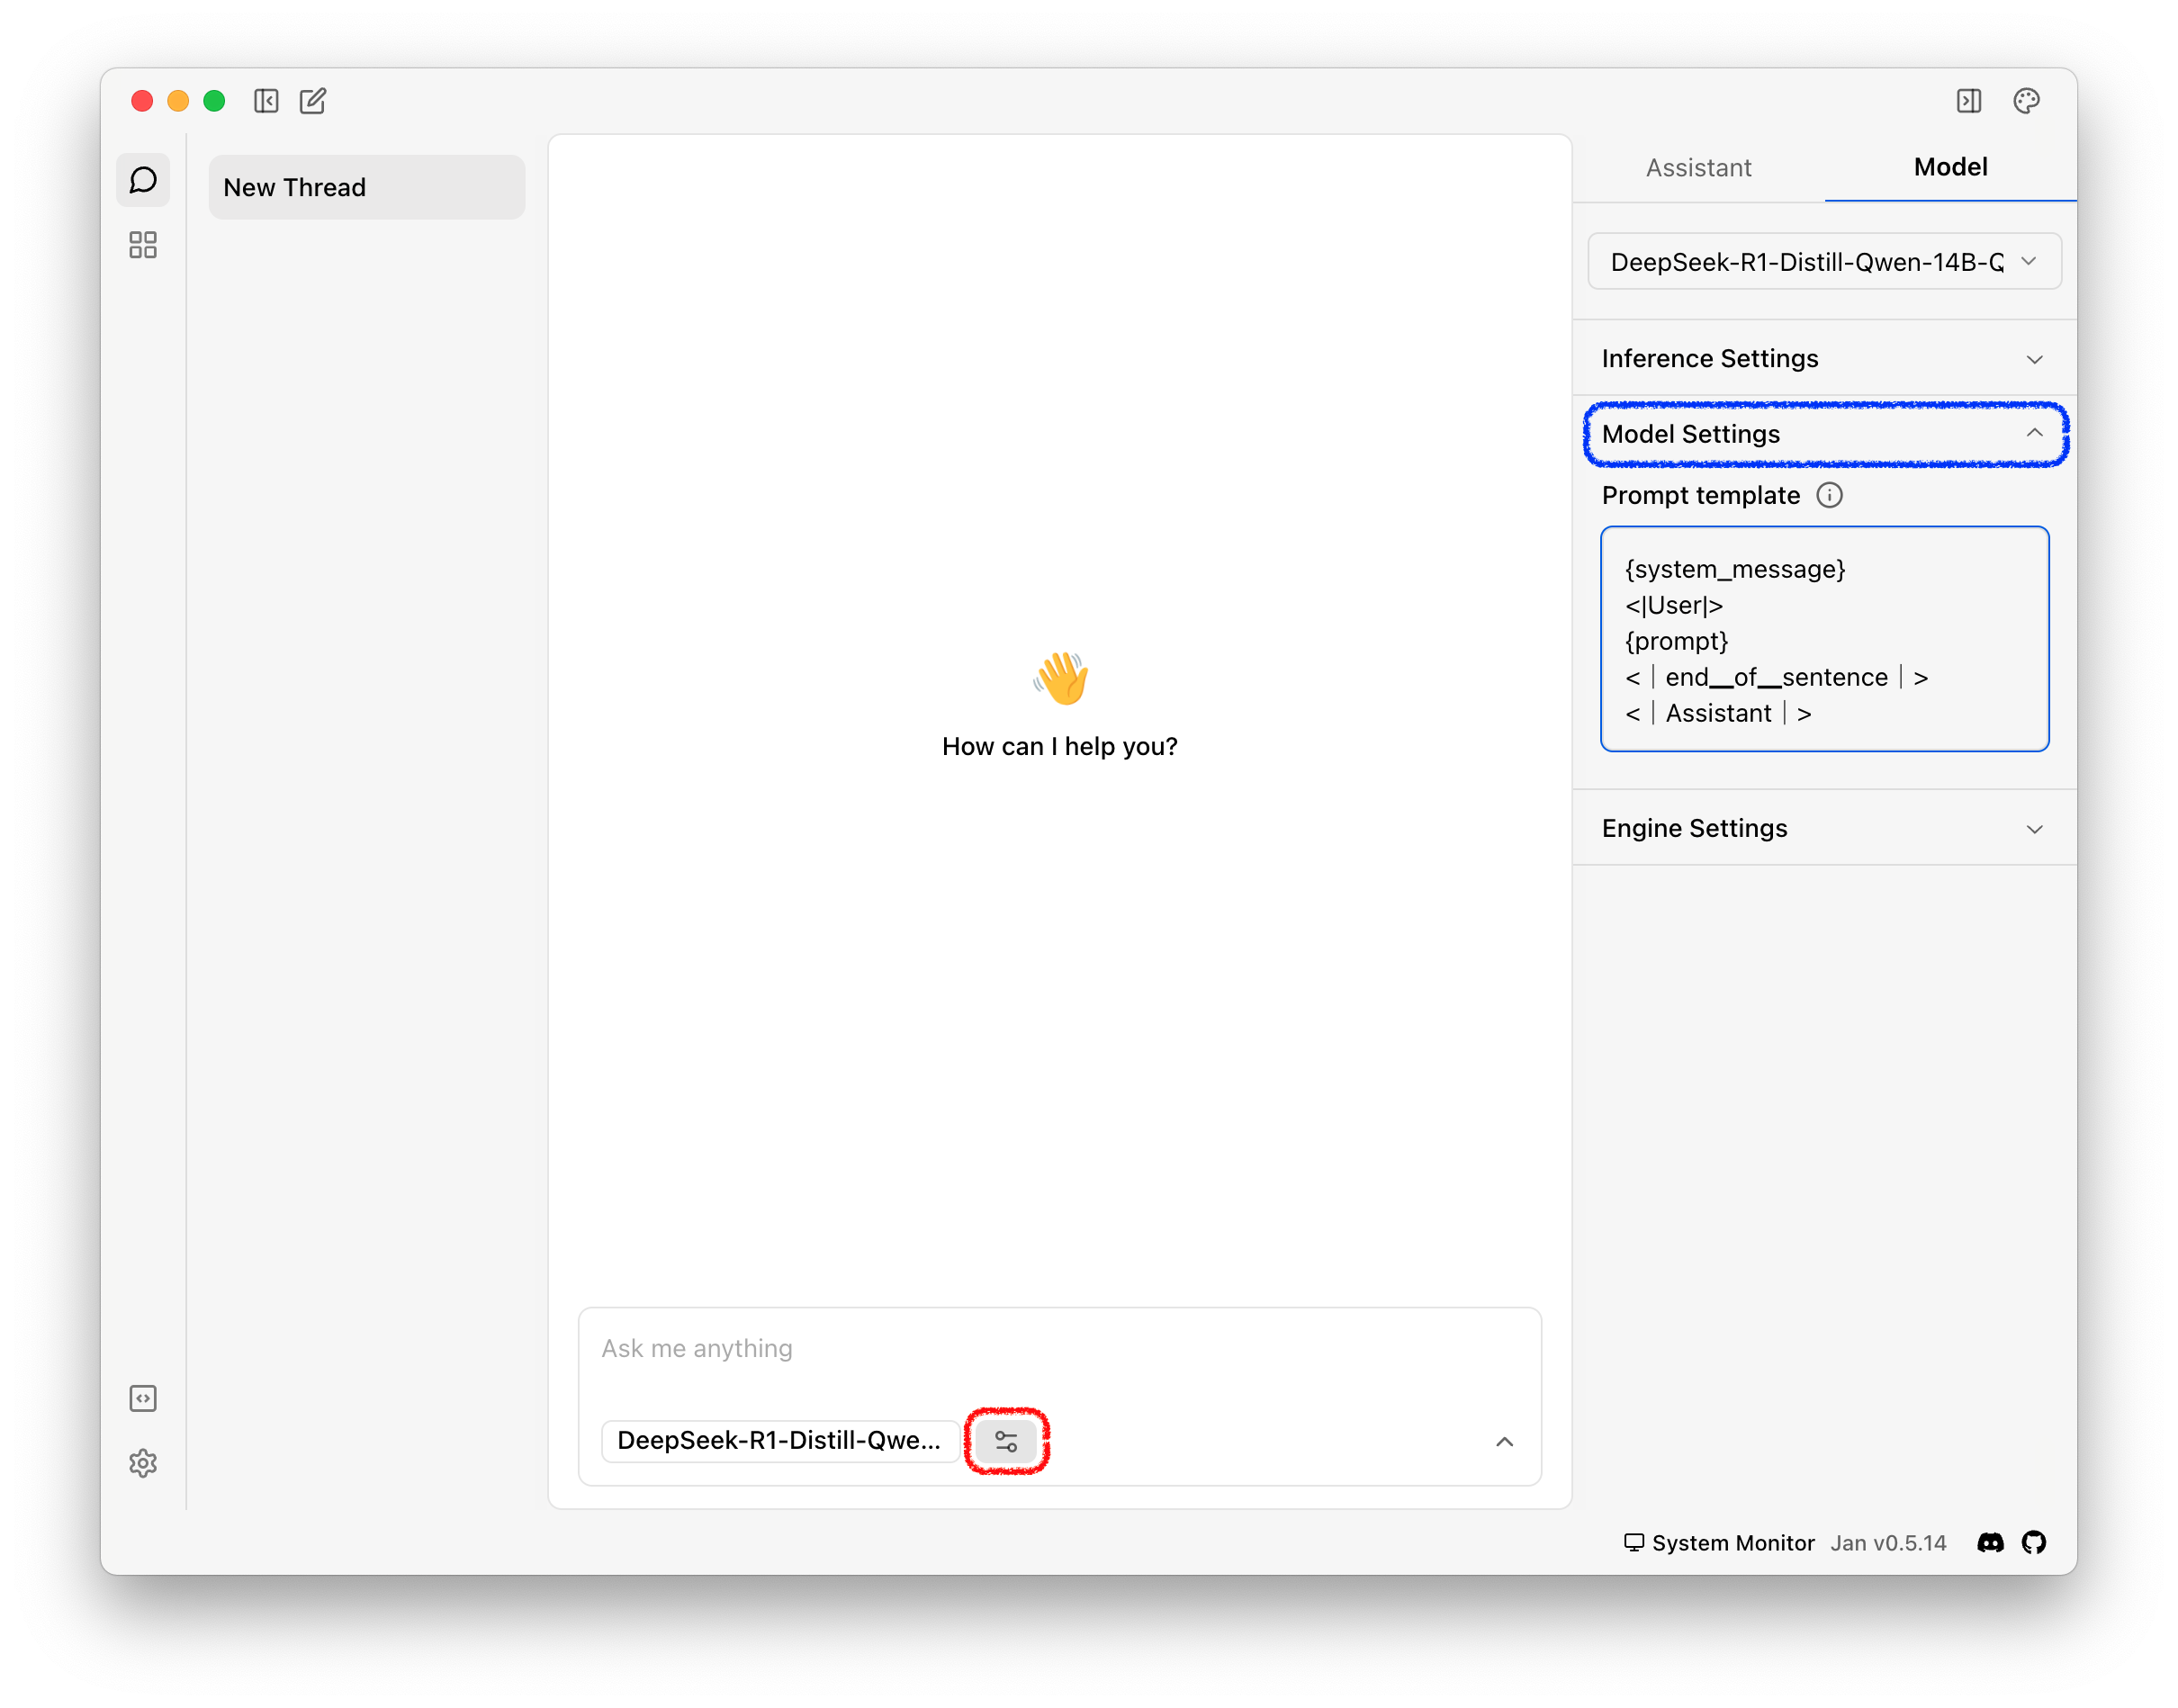2178x1708 pixels.
Task: Open the theme palette icon
Action: tap(2027, 101)
